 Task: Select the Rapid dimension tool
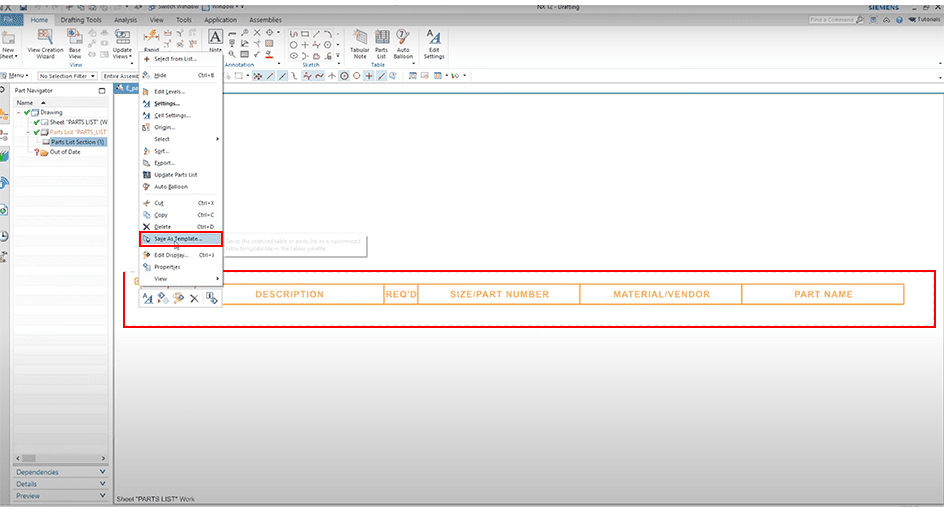coord(151,41)
